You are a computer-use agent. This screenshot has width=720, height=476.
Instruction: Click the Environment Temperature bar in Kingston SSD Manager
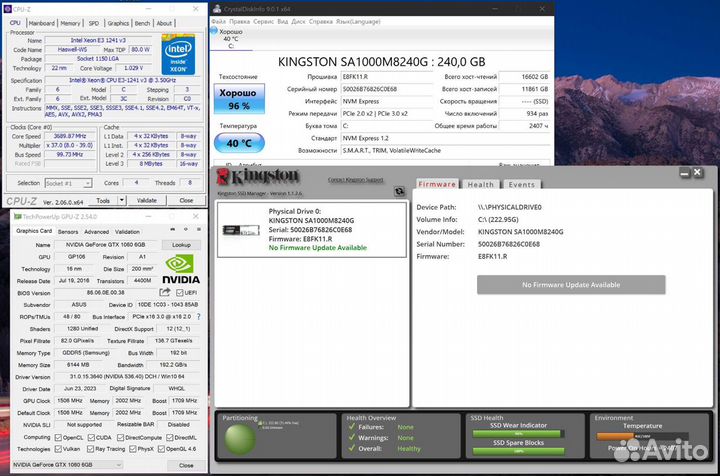click(642, 436)
